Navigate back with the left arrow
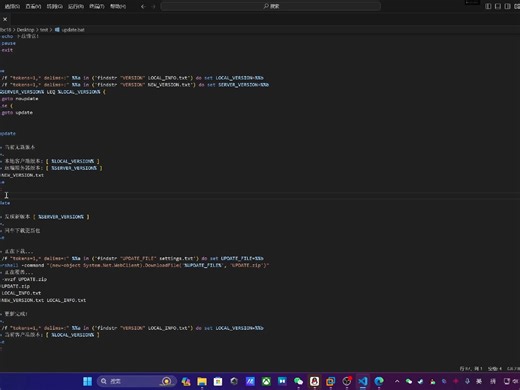The height and width of the screenshot is (390, 520). 143,6
